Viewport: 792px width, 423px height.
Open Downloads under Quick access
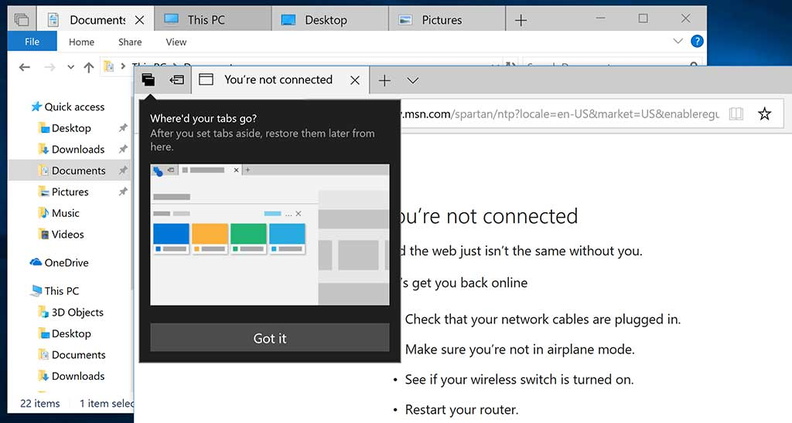(72, 149)
